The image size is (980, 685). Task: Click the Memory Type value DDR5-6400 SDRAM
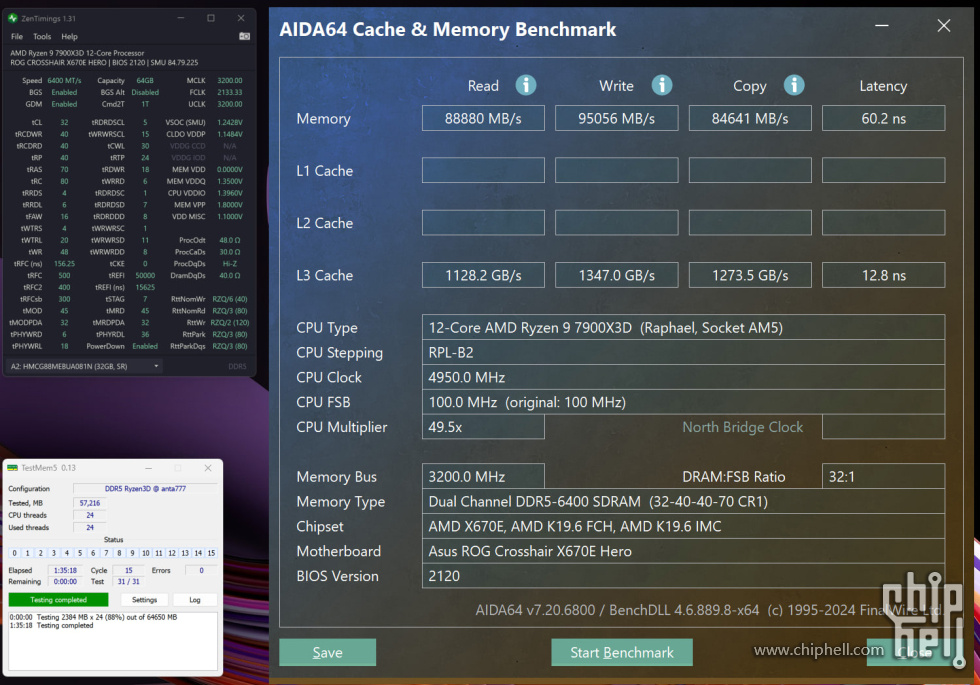(x=683, y=501)
